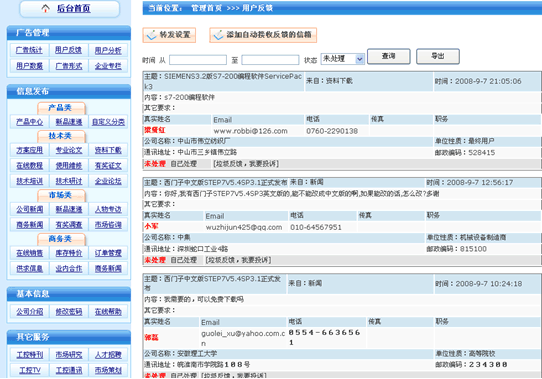Viewport: 542px width, 379px height.
Task: Open 专业论文 link
Action: 69,150
